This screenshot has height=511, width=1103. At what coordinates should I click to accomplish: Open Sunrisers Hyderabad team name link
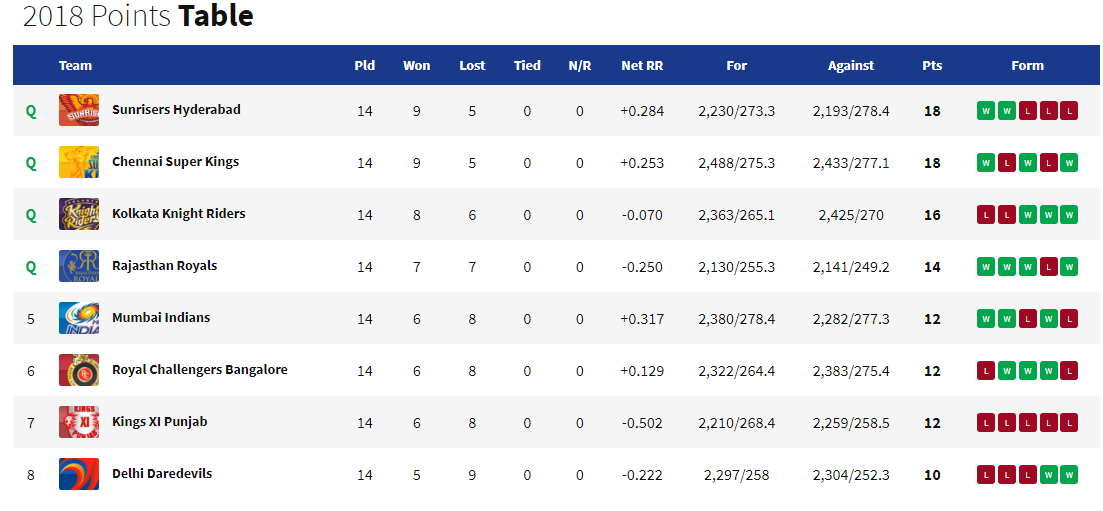click(177, 110)
